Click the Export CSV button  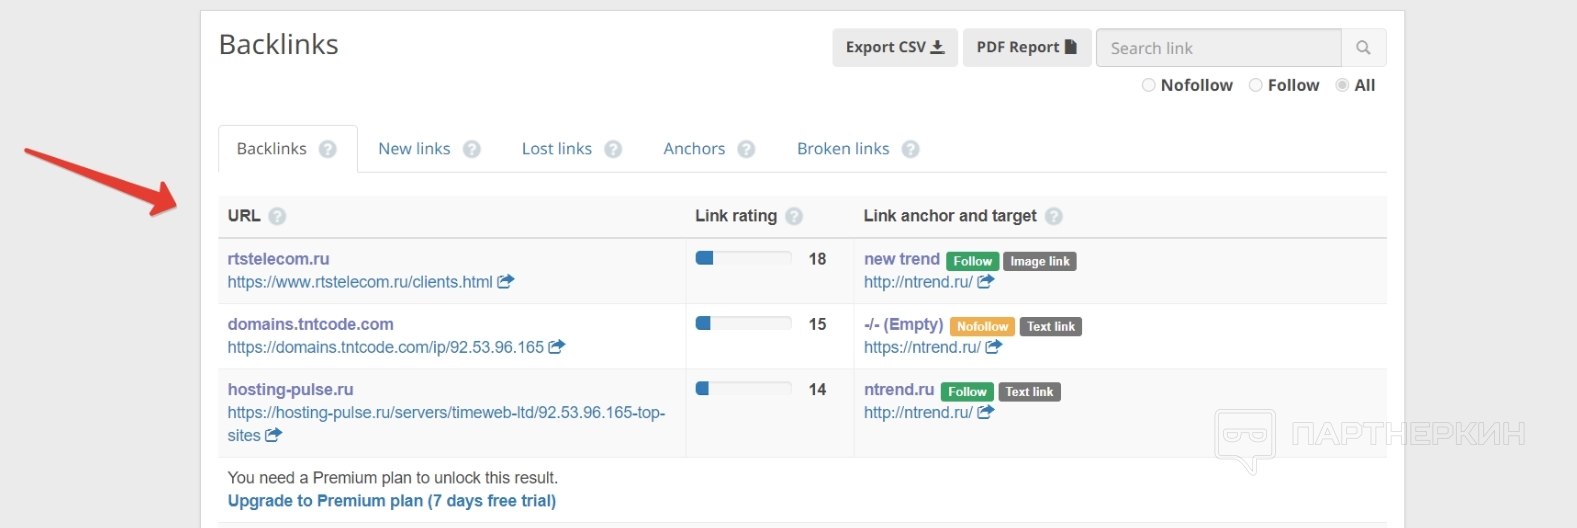[x=895, y=47]
